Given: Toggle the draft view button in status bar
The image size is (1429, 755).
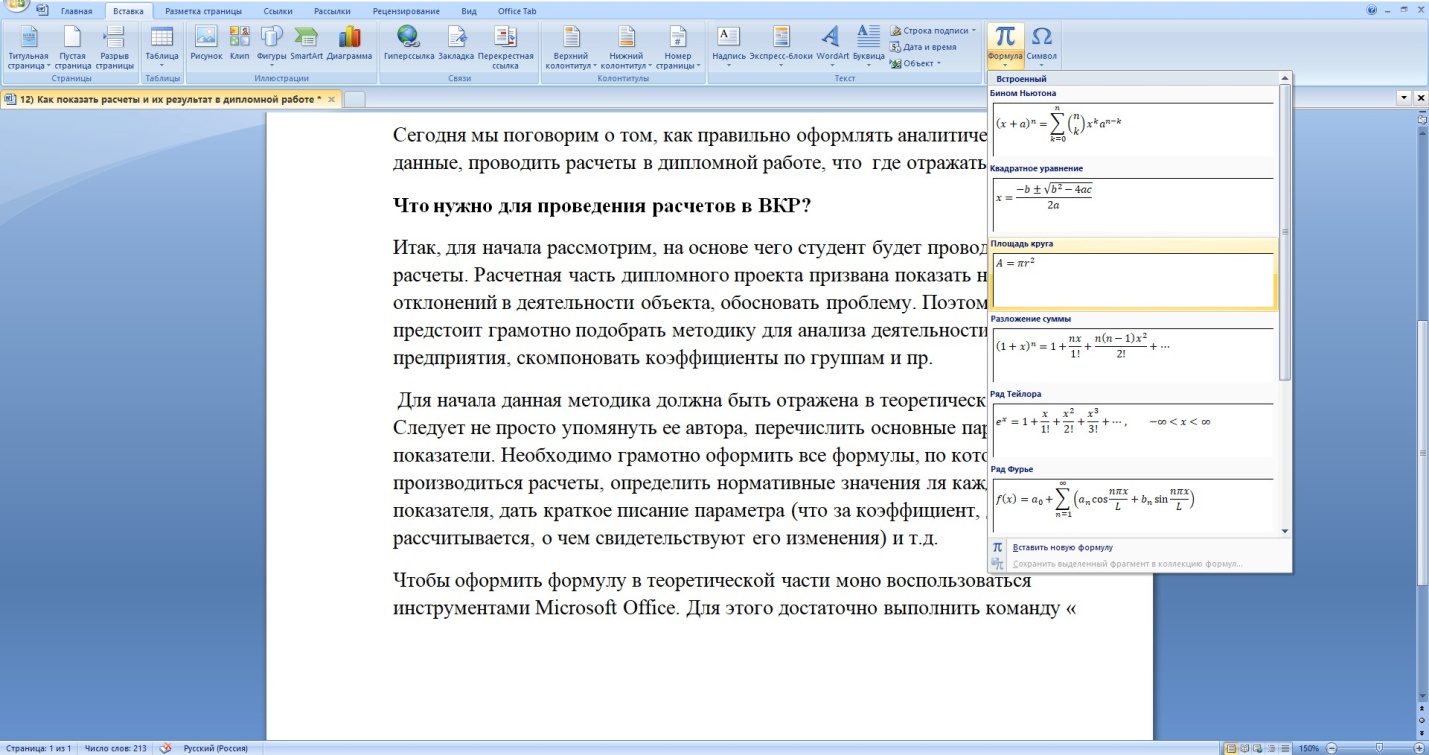Looking at the screenshot, I should pos(1284,748).
